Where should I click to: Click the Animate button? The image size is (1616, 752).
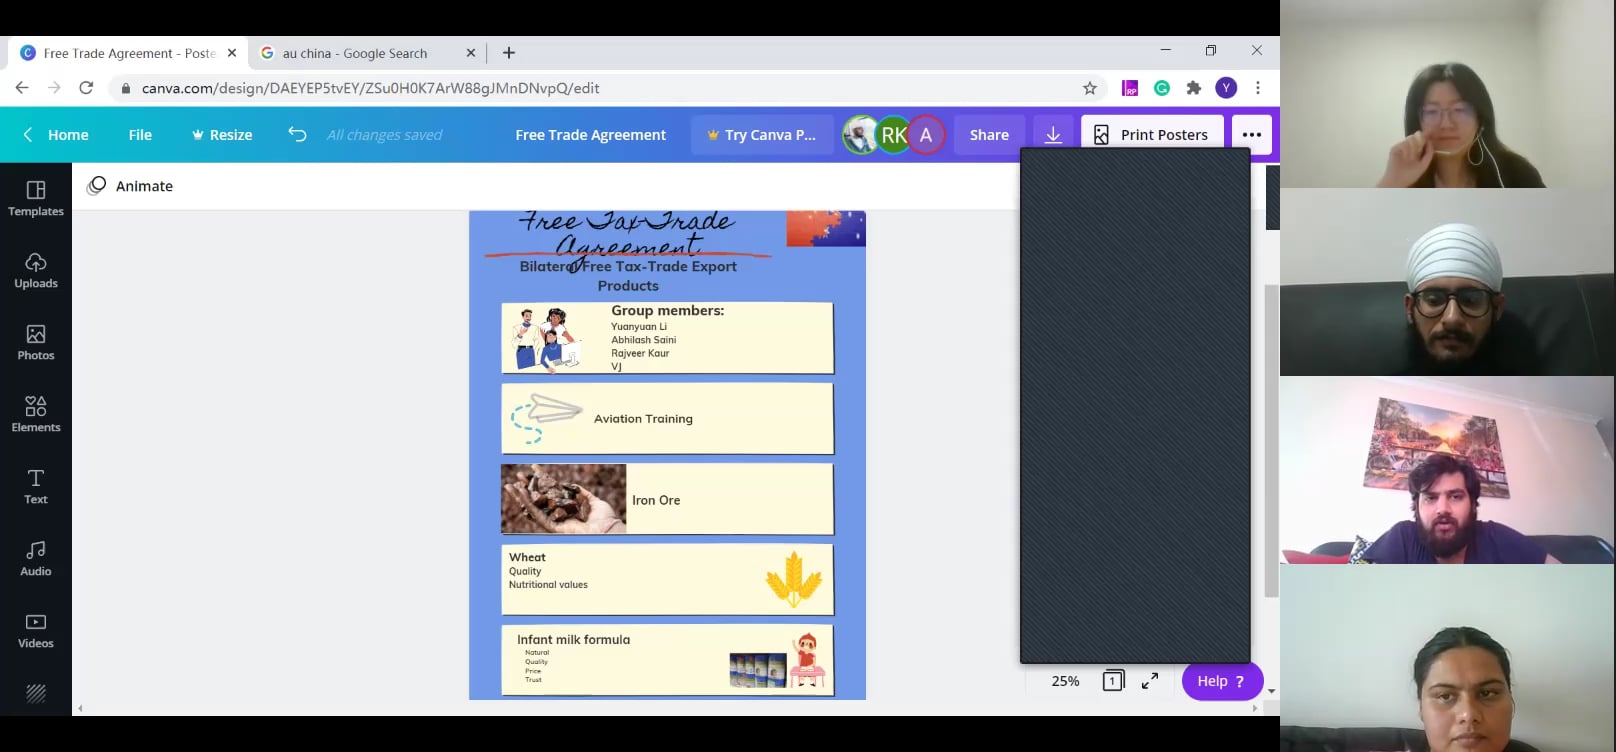tap(130, 186)
